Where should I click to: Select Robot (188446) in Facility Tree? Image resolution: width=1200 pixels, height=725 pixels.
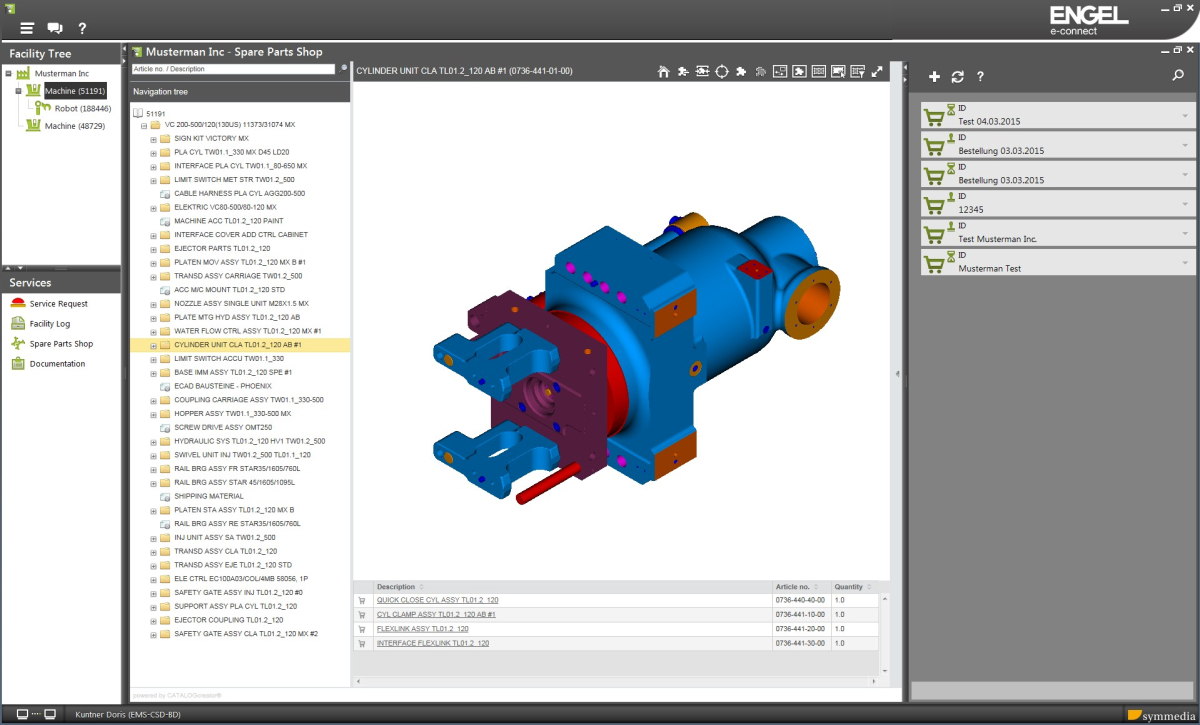pos(82,108)
